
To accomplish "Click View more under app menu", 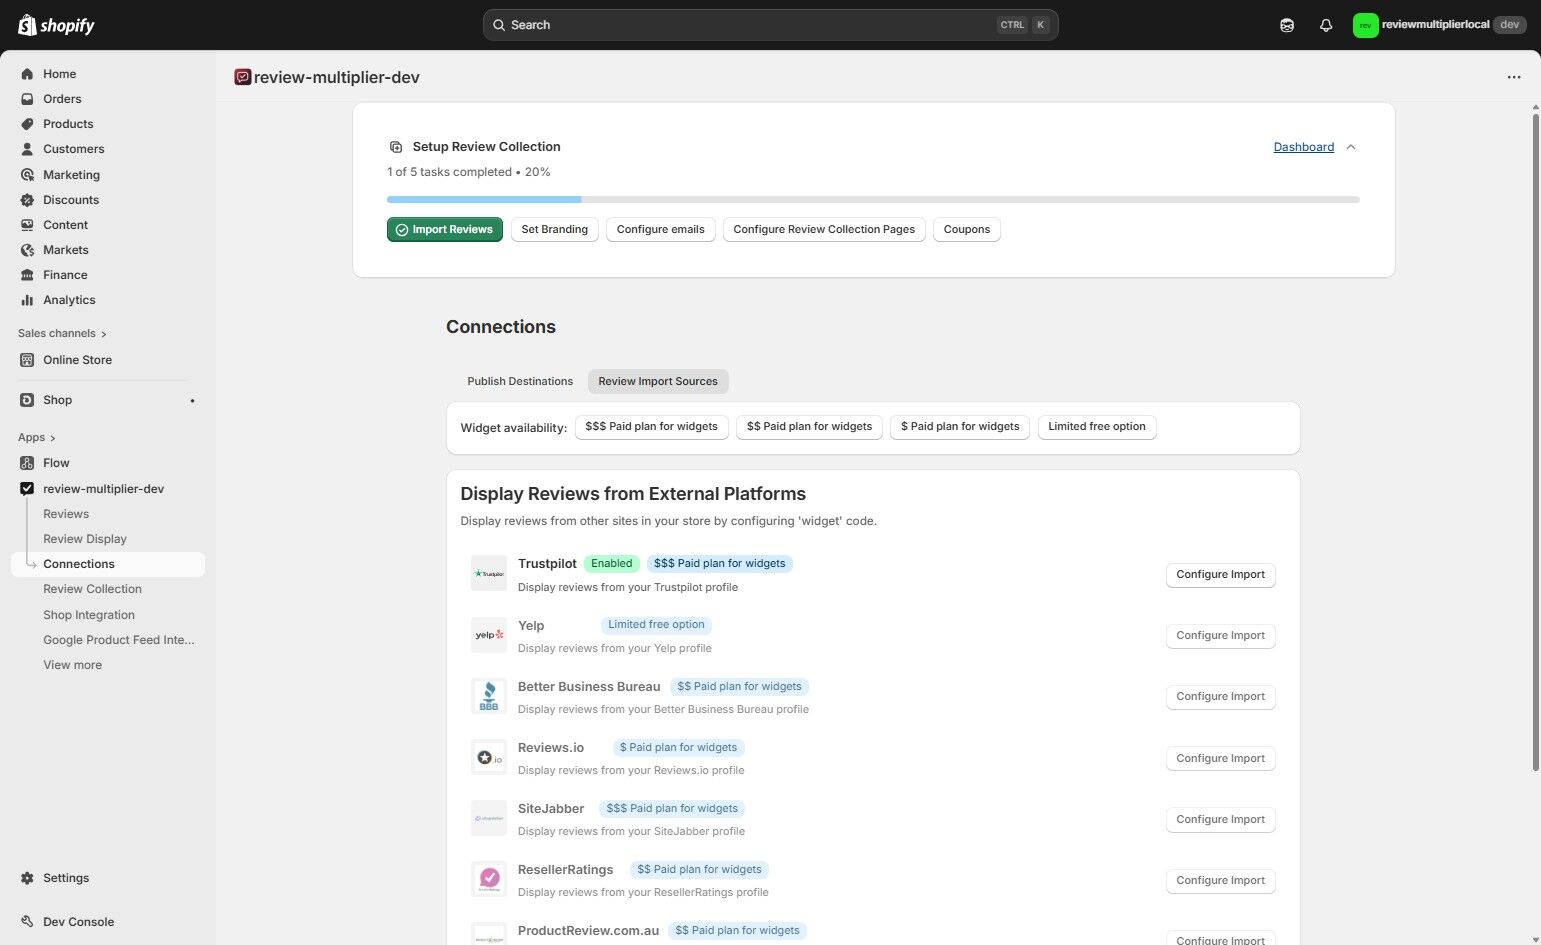I will 72,665.
